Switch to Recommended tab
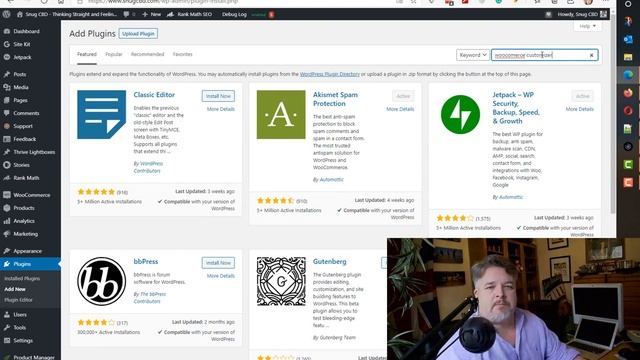This screenshot has height=360, width=640. pyautogui.click(x=147, y=54)
